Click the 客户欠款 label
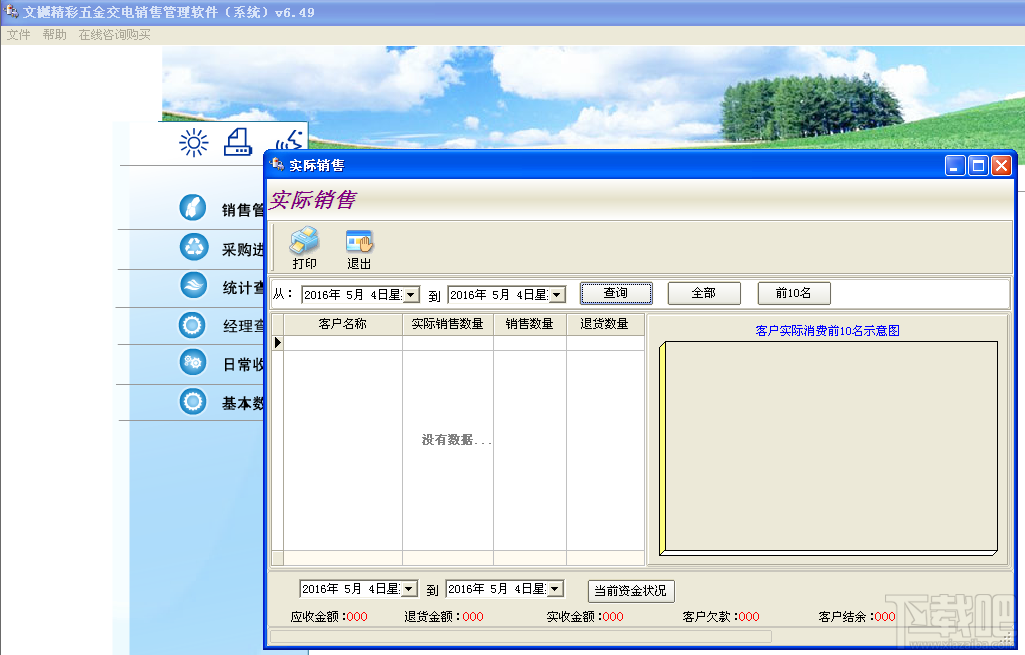Image resolution: width=1025 pixels, height=655 pixels. [x=710, y=616]
